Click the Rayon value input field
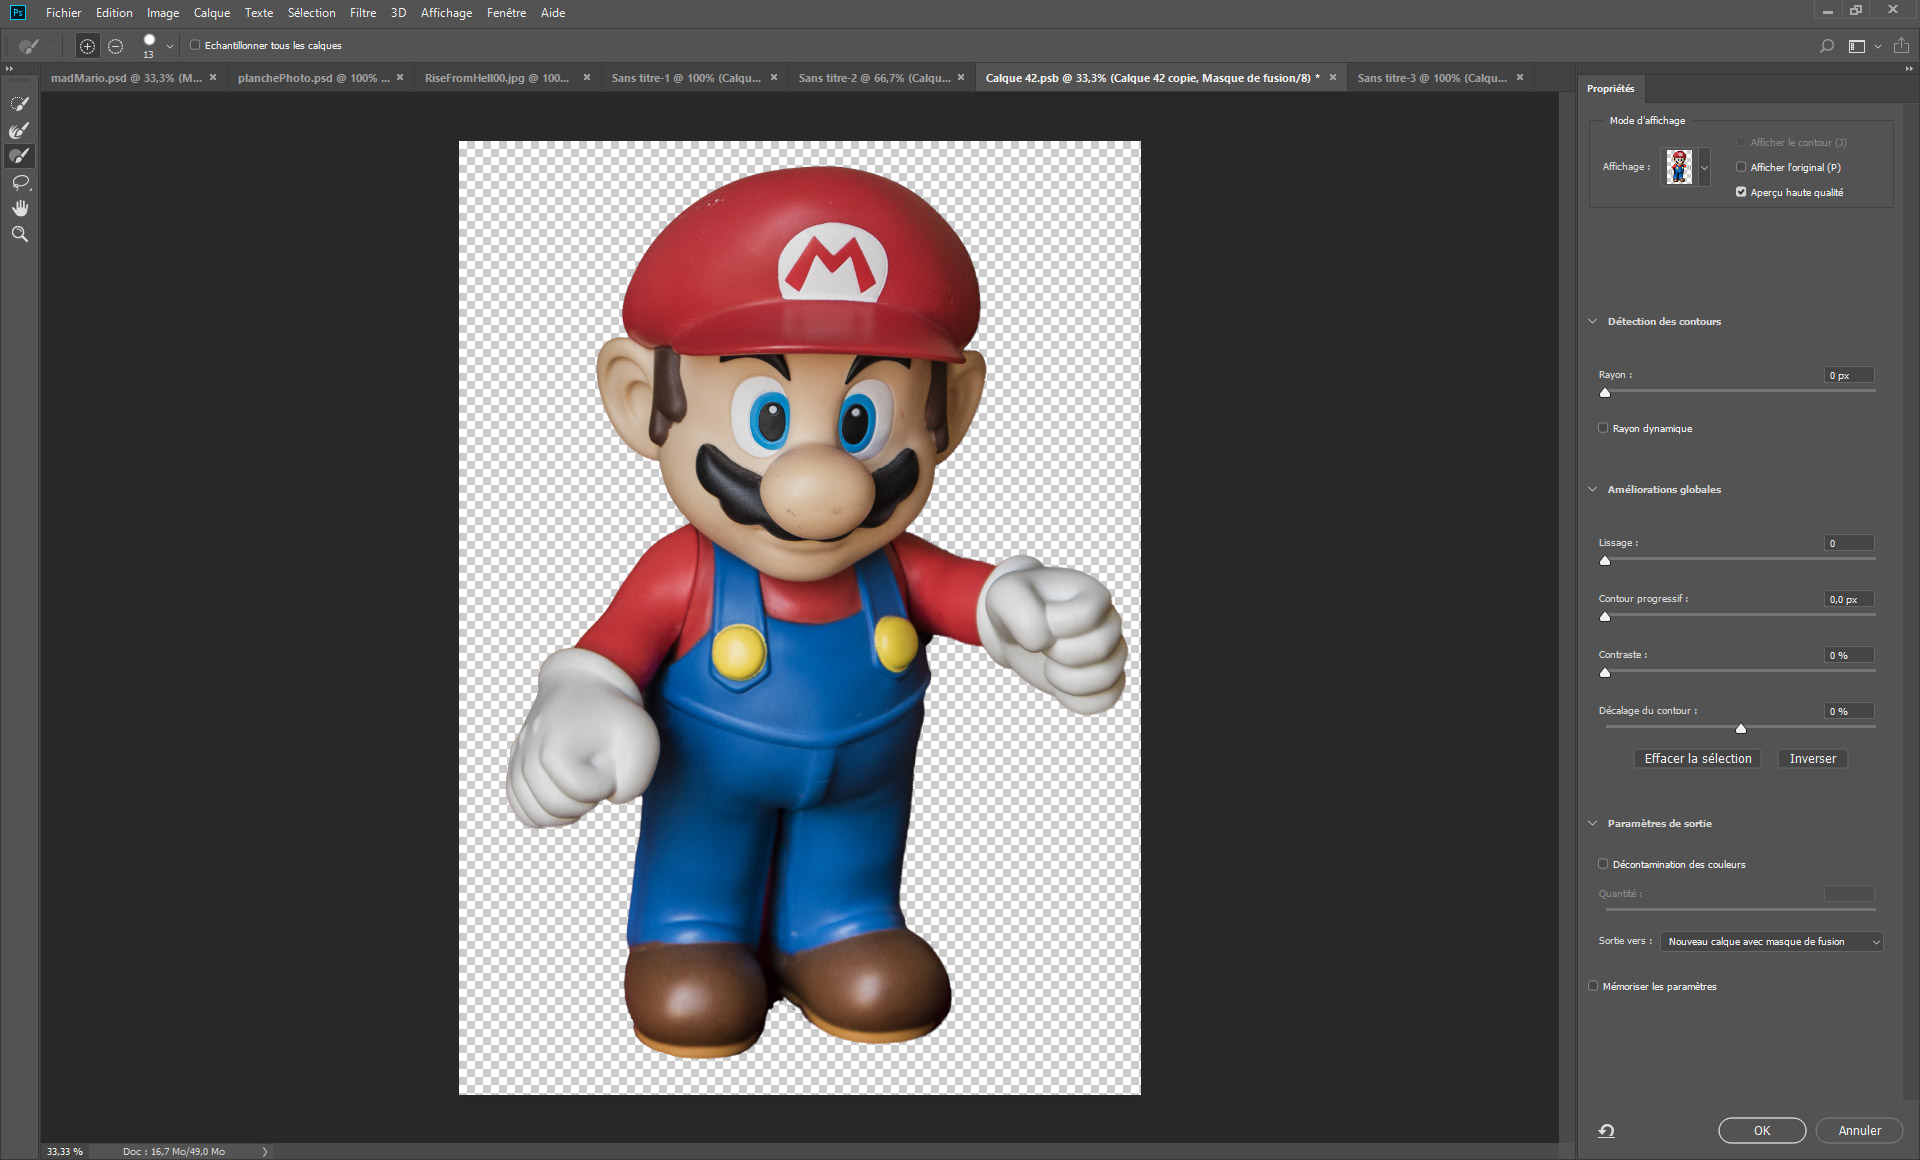 point(1849,376)
